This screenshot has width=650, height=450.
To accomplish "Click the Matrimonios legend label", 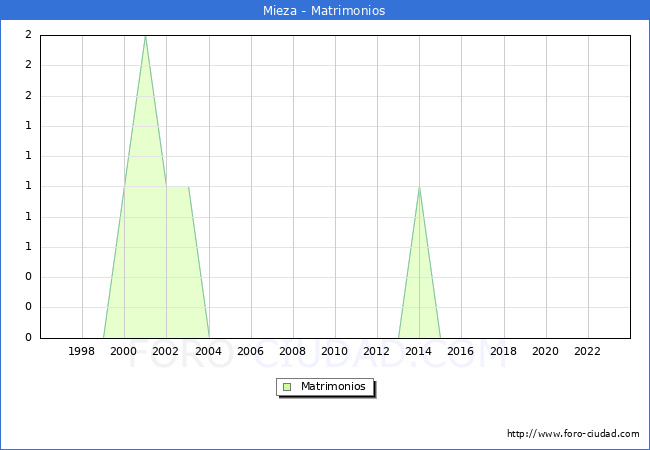I will pyautogui.click(x=333, y=386).
